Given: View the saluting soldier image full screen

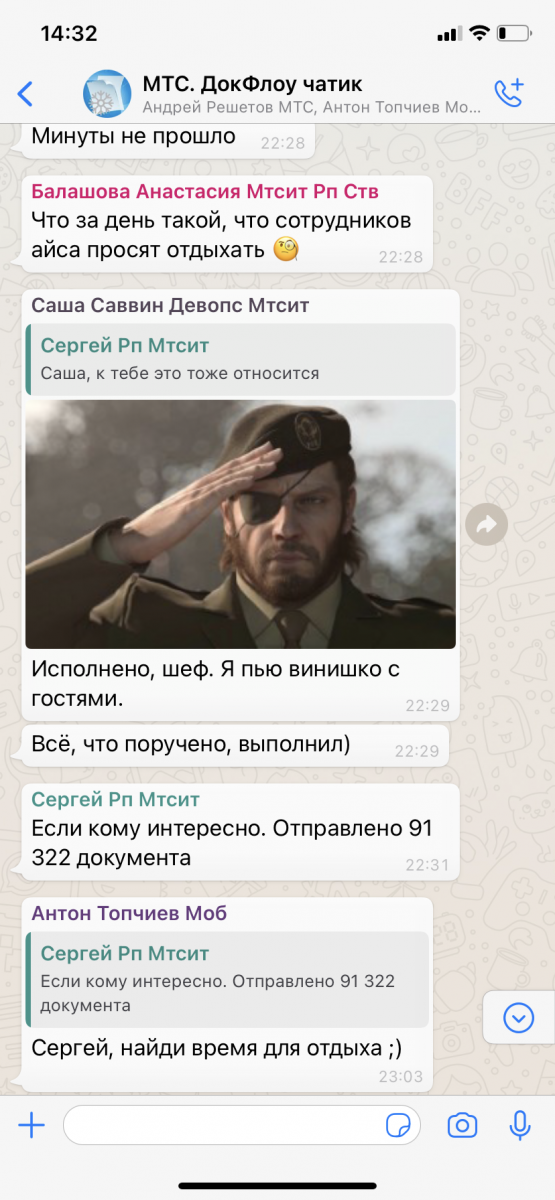Looking at the screenshot, I should pos(240,524).
